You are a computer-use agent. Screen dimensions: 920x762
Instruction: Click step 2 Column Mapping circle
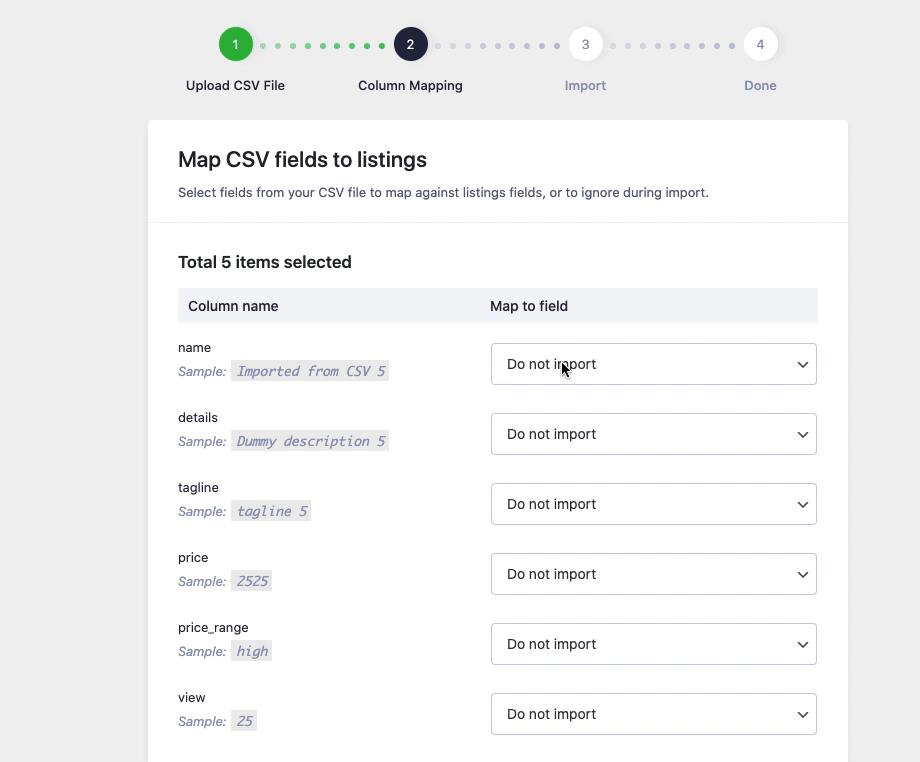(x=410, y=44)
